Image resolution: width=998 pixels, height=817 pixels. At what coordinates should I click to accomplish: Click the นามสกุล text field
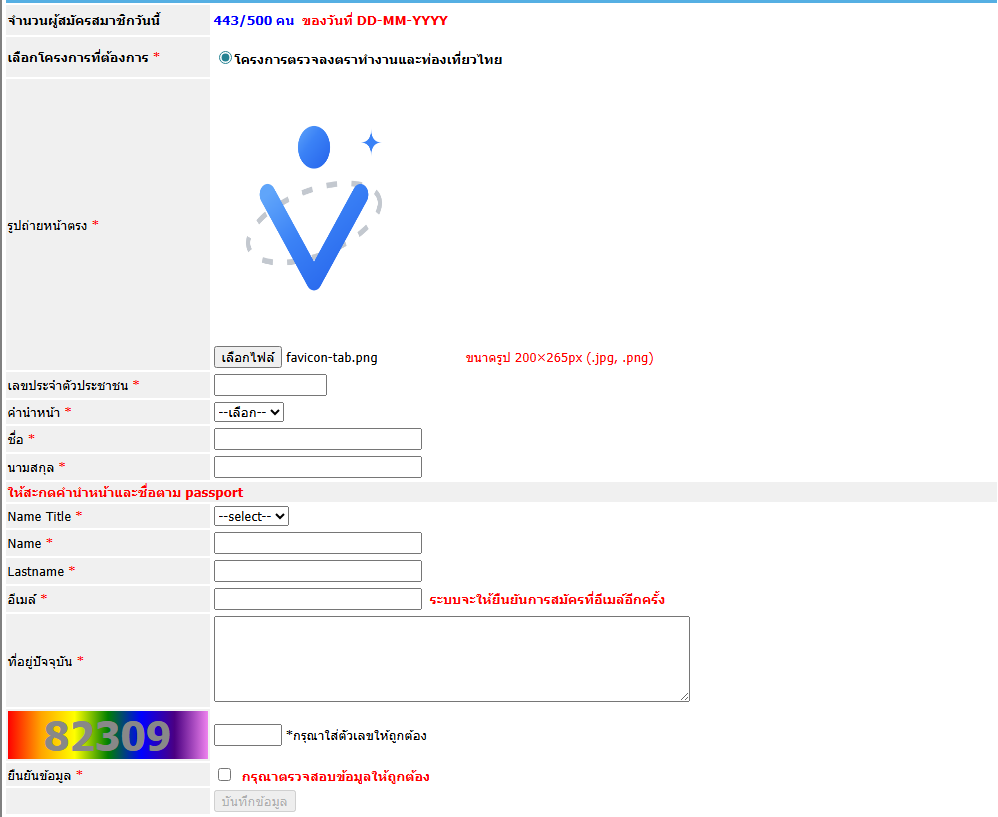[x=317, y=467]
